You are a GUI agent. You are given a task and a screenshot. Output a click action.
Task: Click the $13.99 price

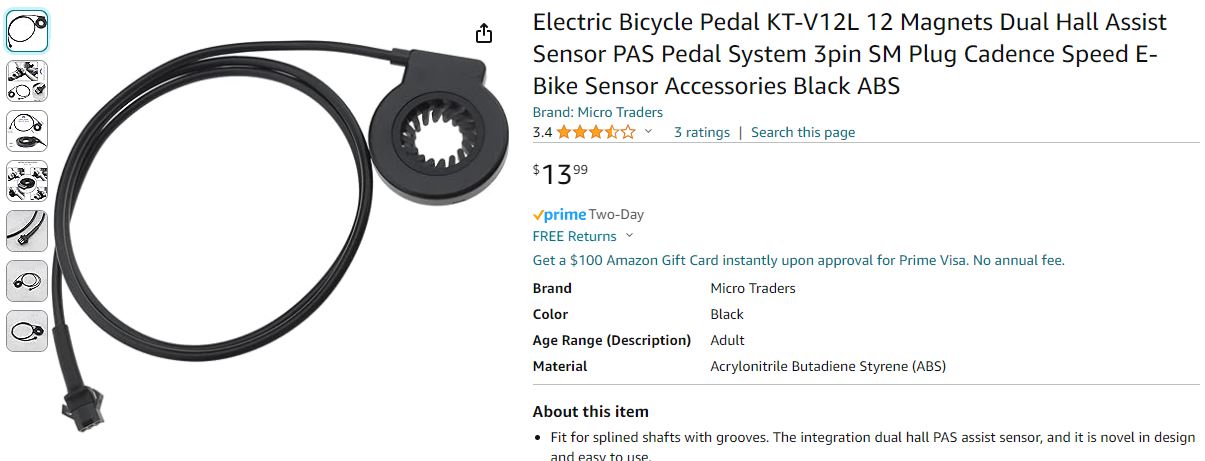coord(560,174)
